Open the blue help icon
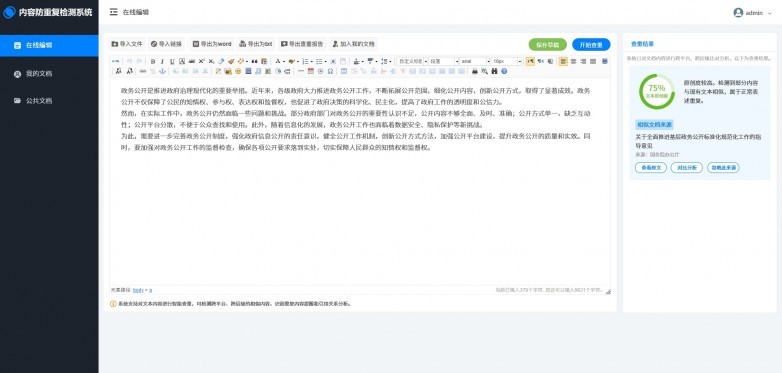Image resolution: width=782 pixels, height=373 pixels. click(x=504, y=71)
